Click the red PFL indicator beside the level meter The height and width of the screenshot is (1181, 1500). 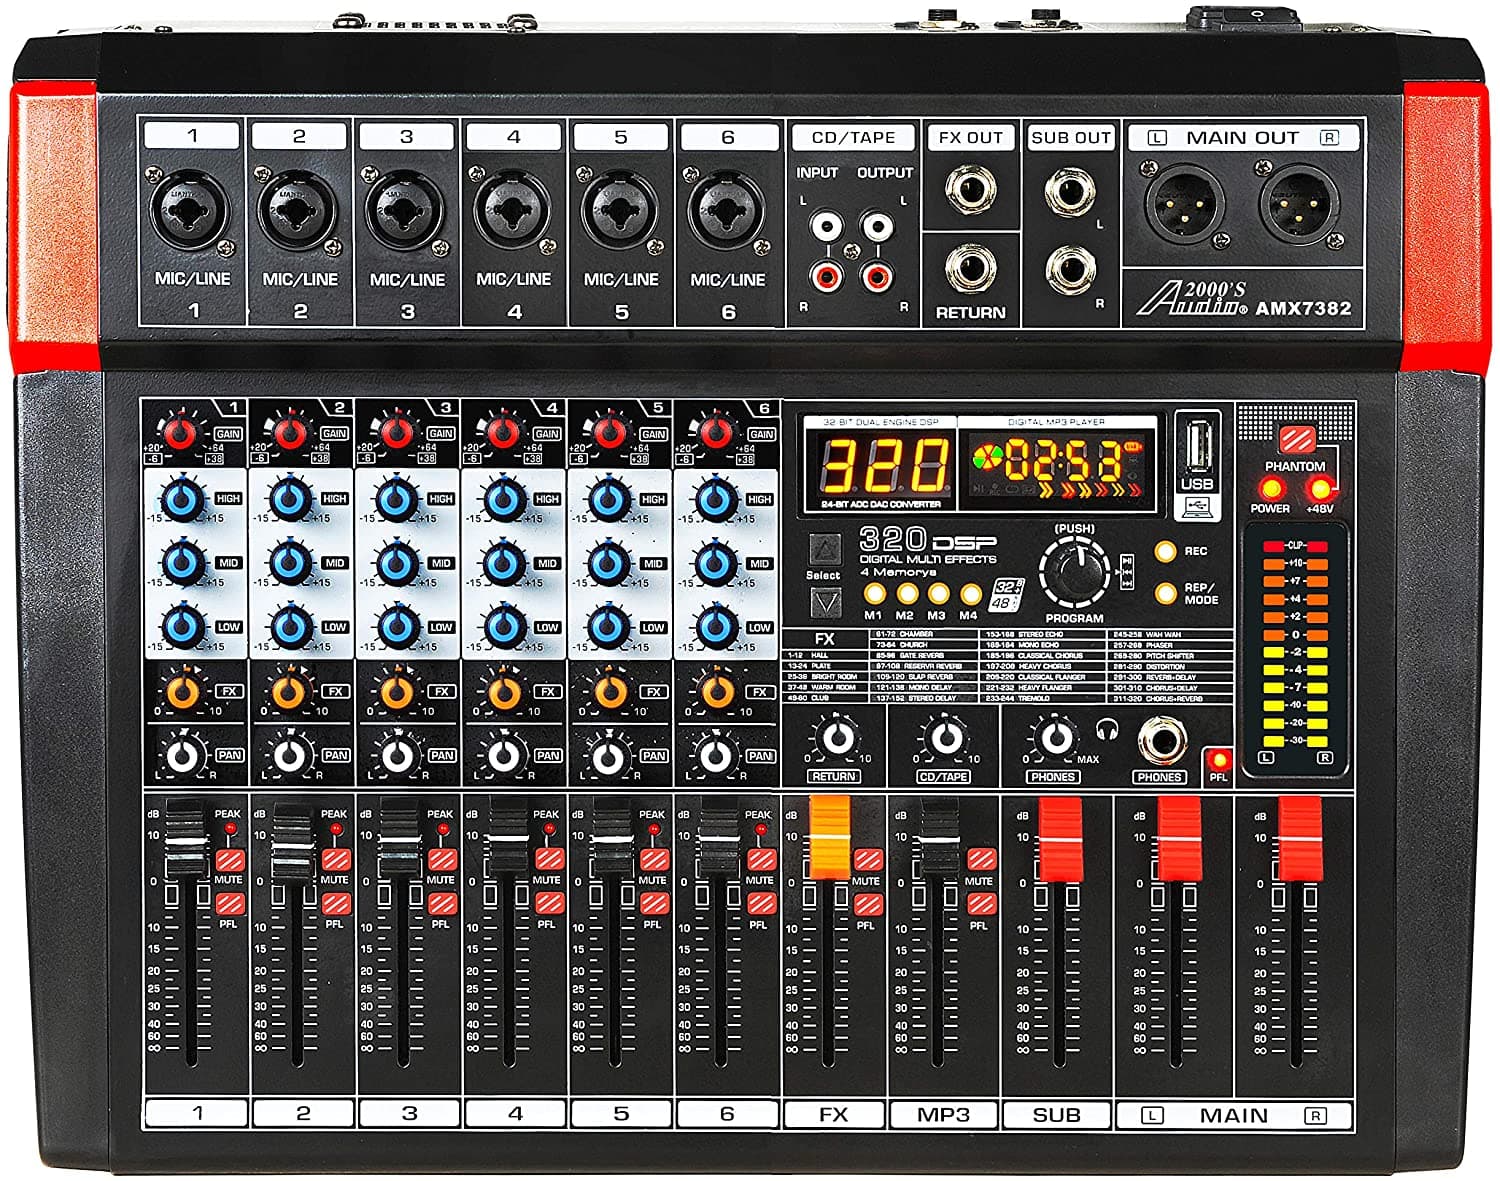(x=1218, y=762)
